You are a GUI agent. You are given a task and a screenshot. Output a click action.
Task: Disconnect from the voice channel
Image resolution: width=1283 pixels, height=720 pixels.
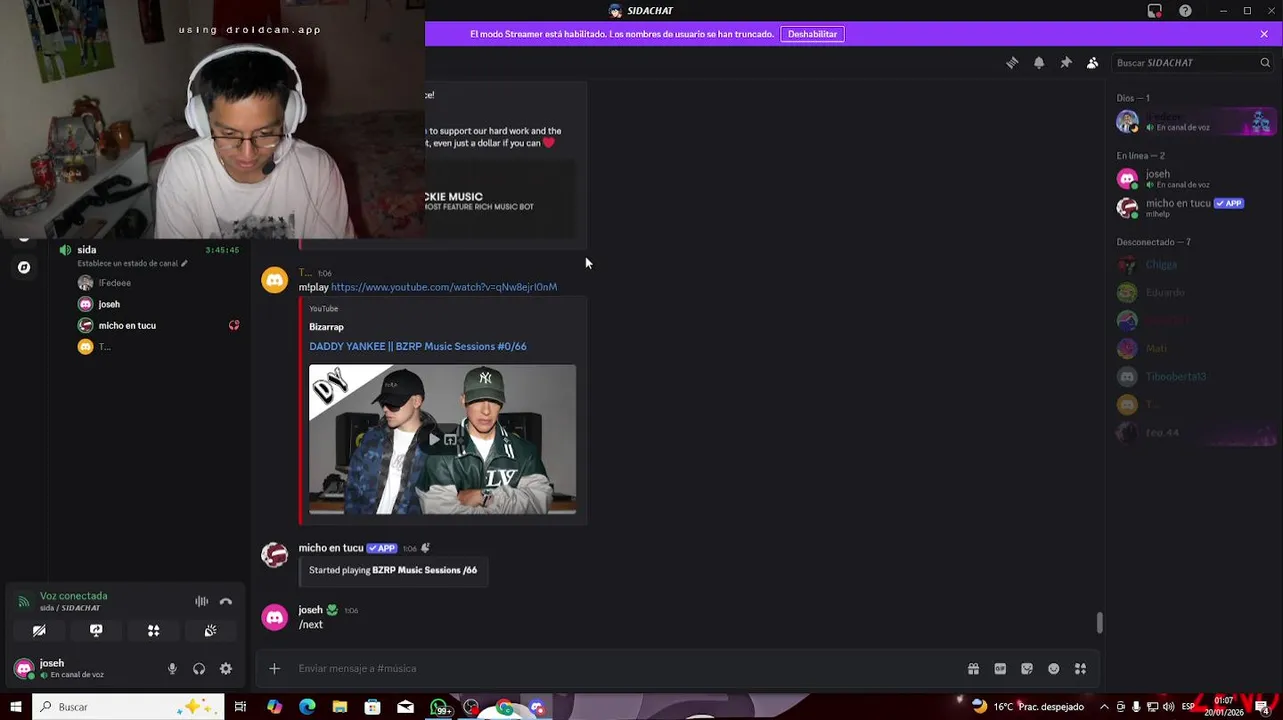click(x=226, y=602)
